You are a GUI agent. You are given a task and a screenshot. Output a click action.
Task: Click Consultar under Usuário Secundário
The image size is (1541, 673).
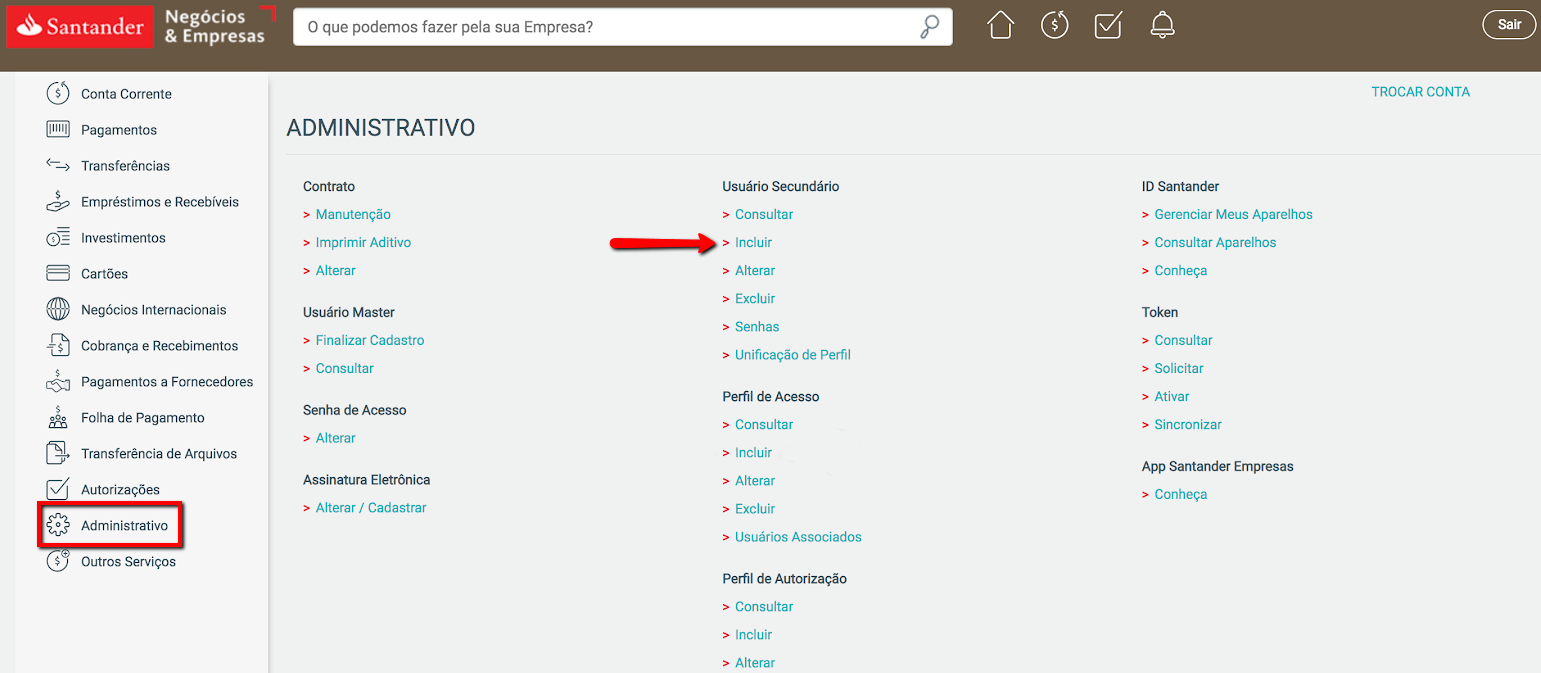[x=764, y=214]
